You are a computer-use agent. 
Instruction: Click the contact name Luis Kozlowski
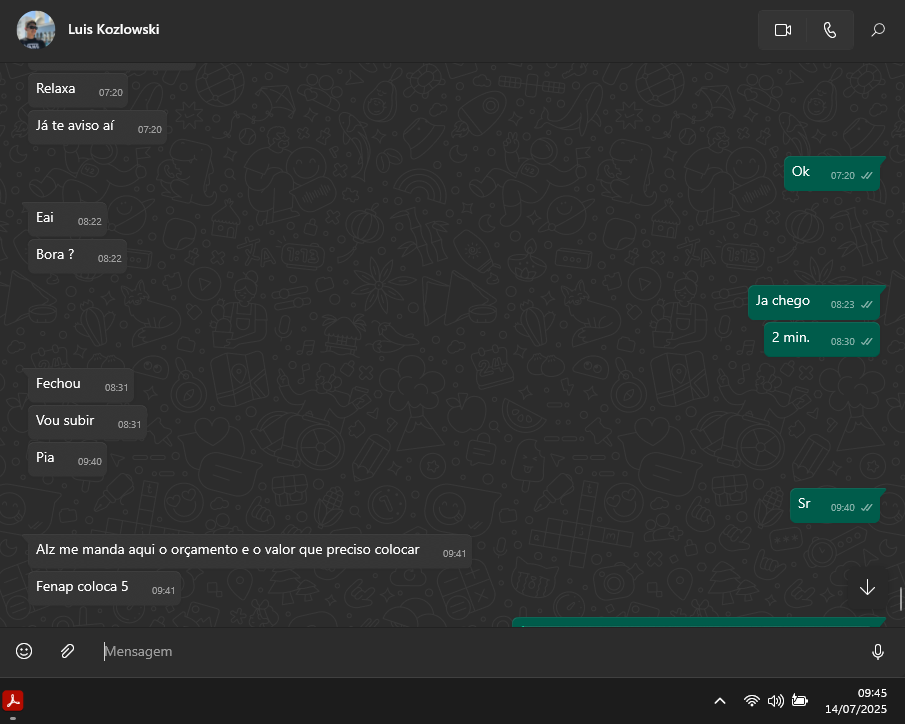[x=113, y=30]
